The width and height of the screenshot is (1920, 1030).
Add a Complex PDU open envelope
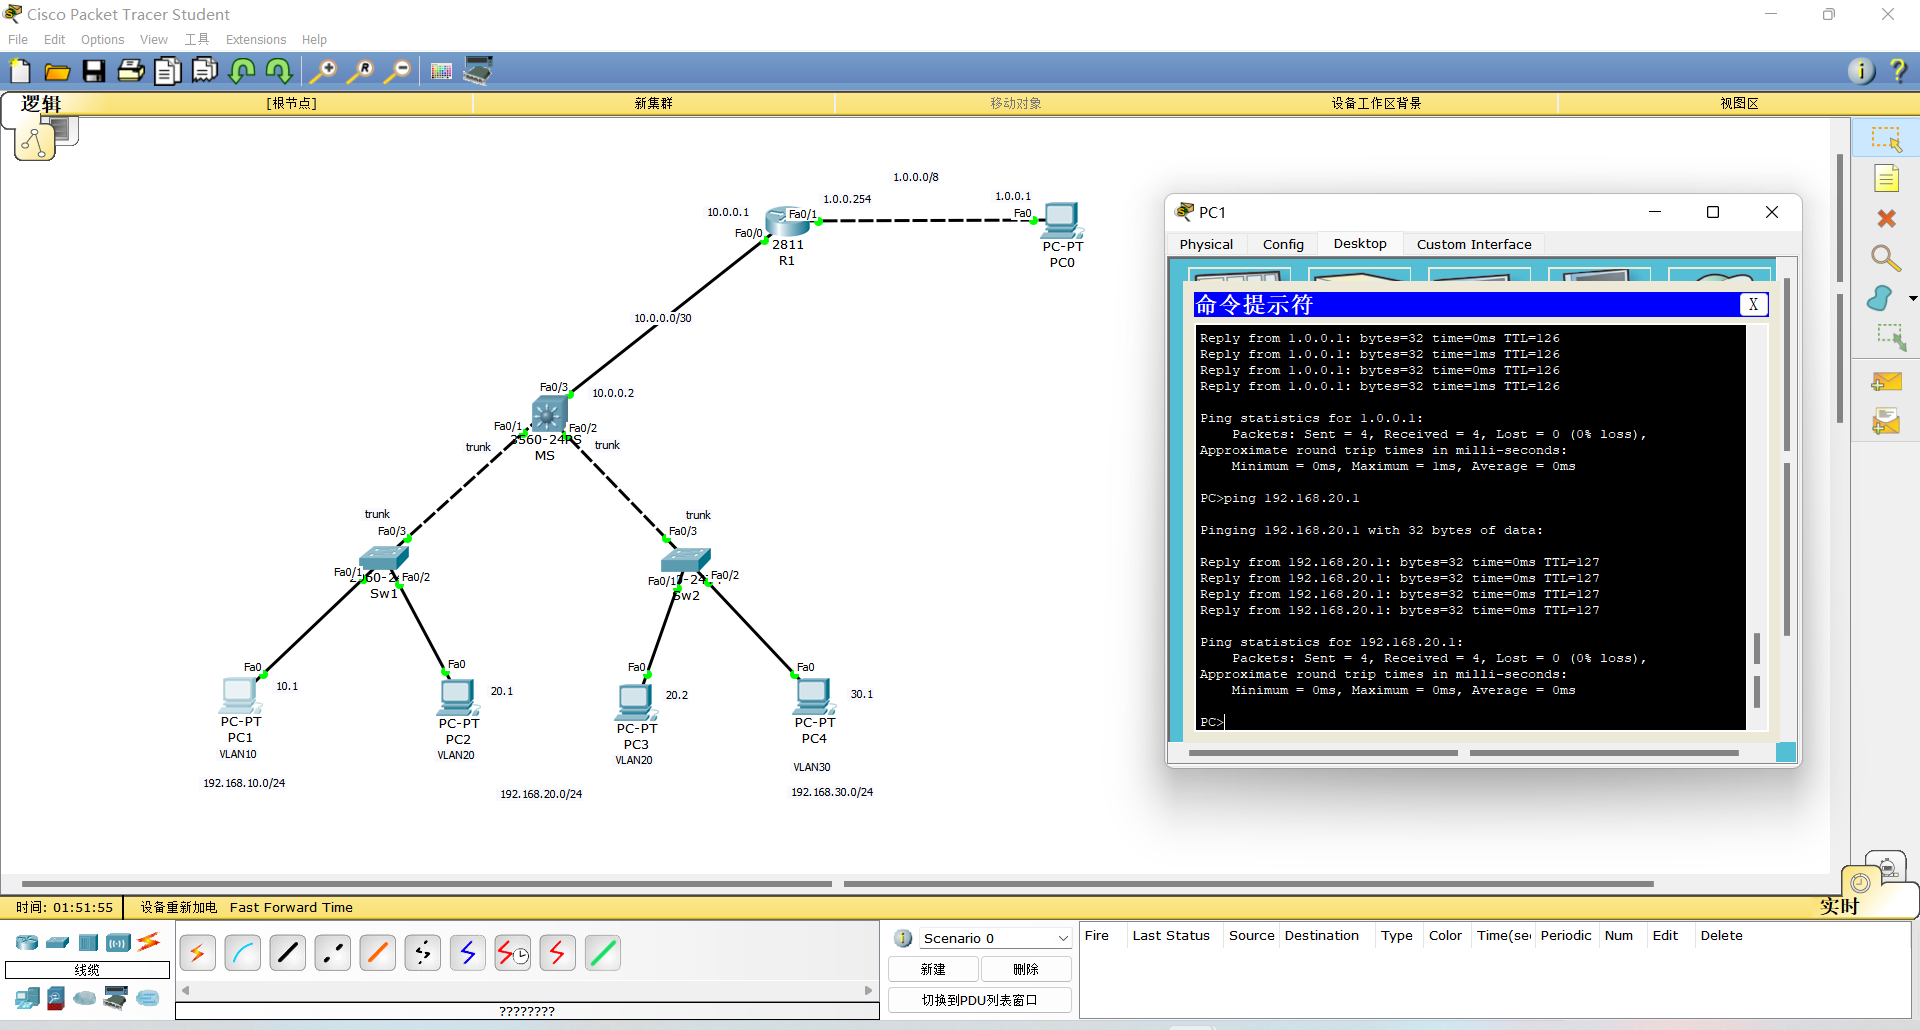[1886, 422]
